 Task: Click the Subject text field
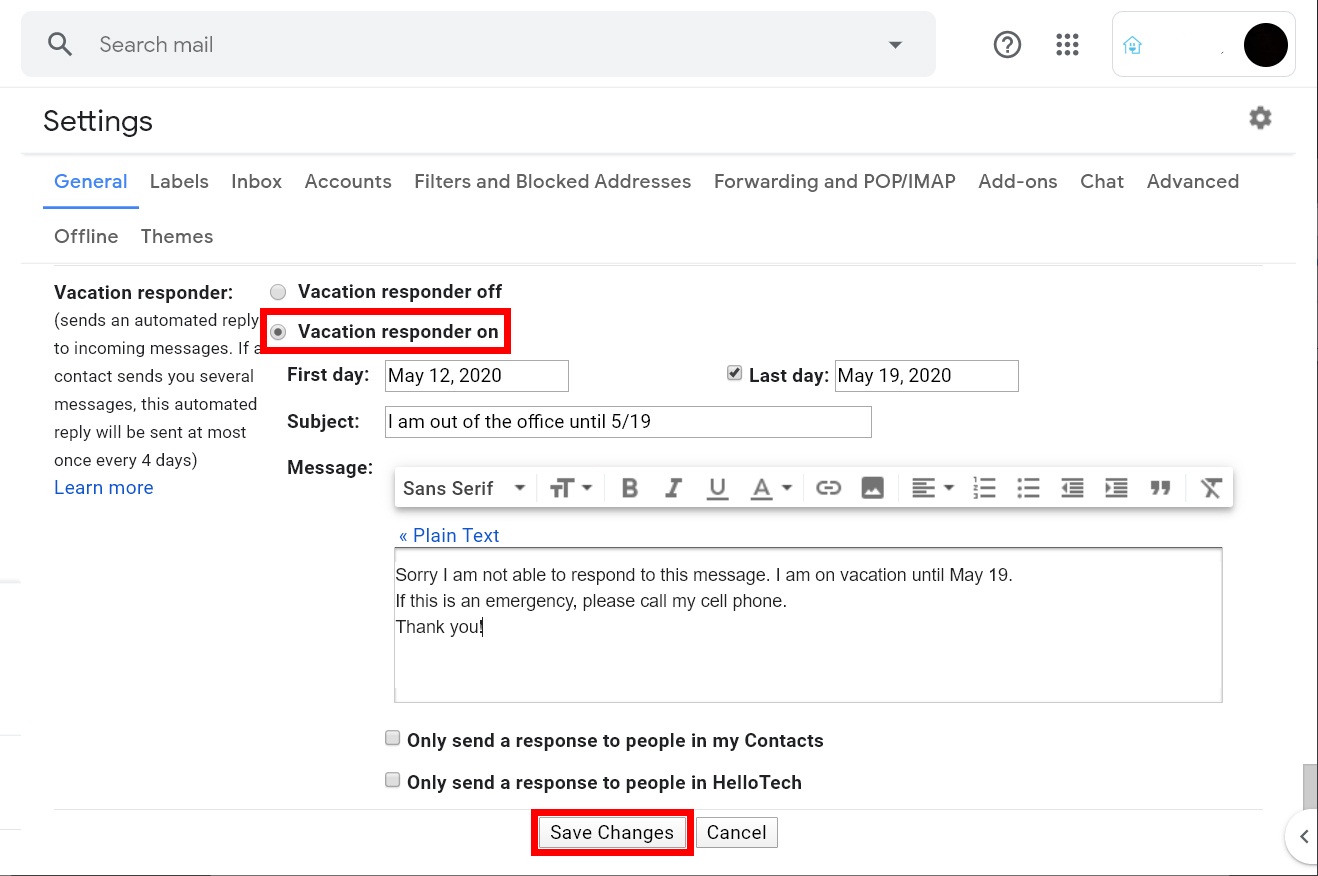(628, 422)
